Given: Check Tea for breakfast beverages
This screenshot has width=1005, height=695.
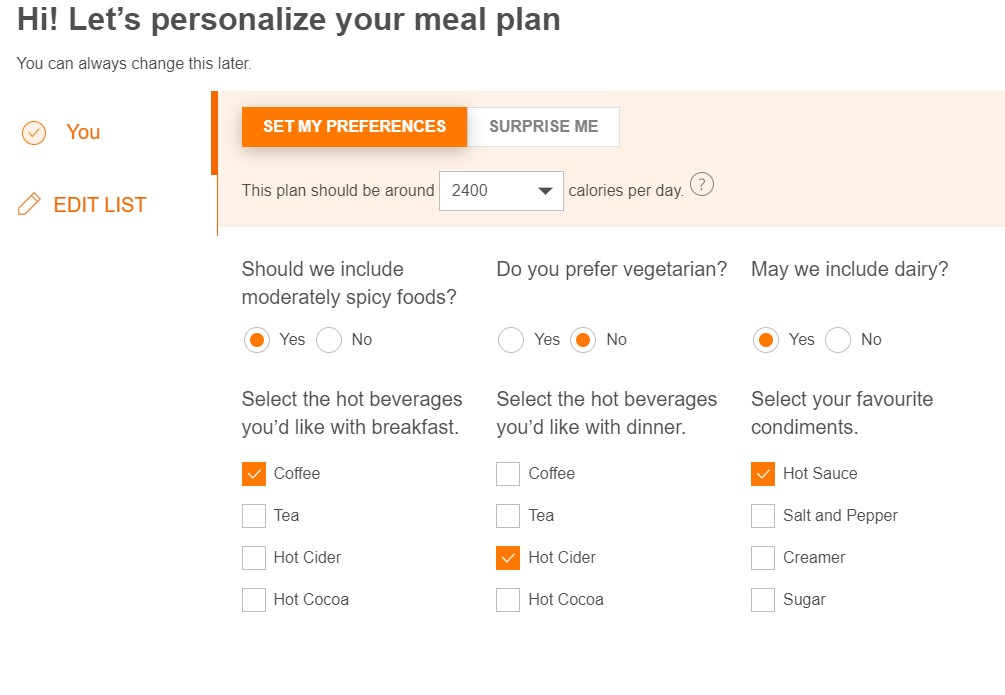Looking at the screenshot, I should [254, 516].
